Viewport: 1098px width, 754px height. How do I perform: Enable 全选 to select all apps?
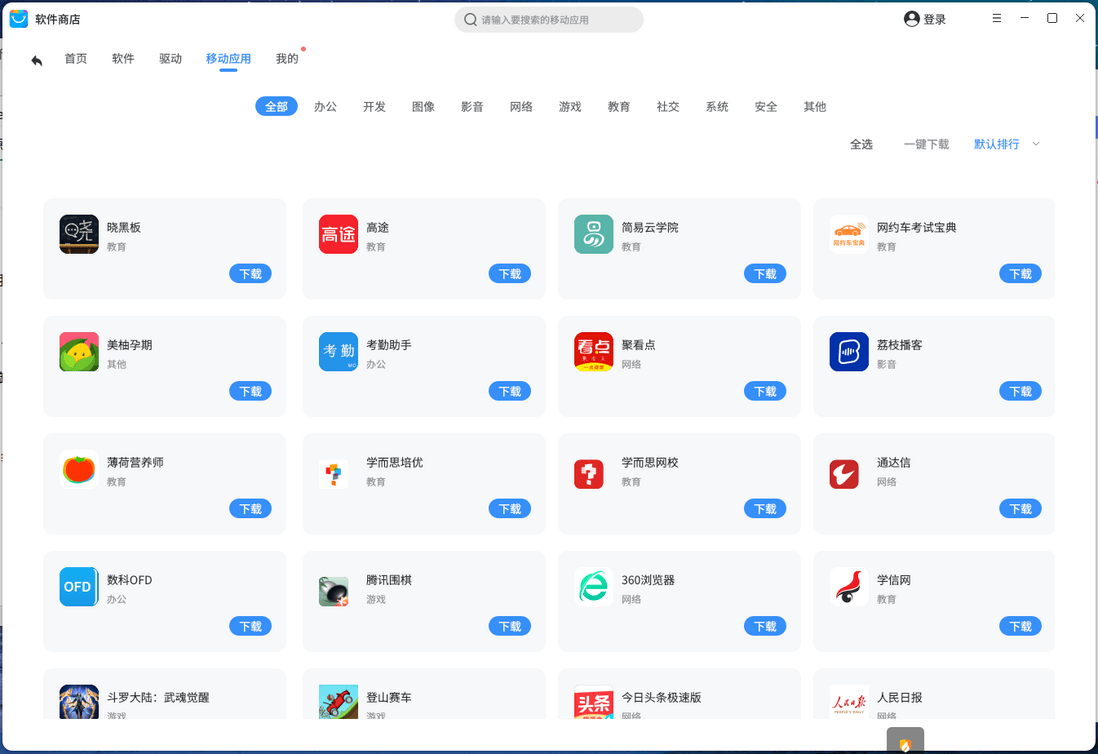tap(862, 144)
